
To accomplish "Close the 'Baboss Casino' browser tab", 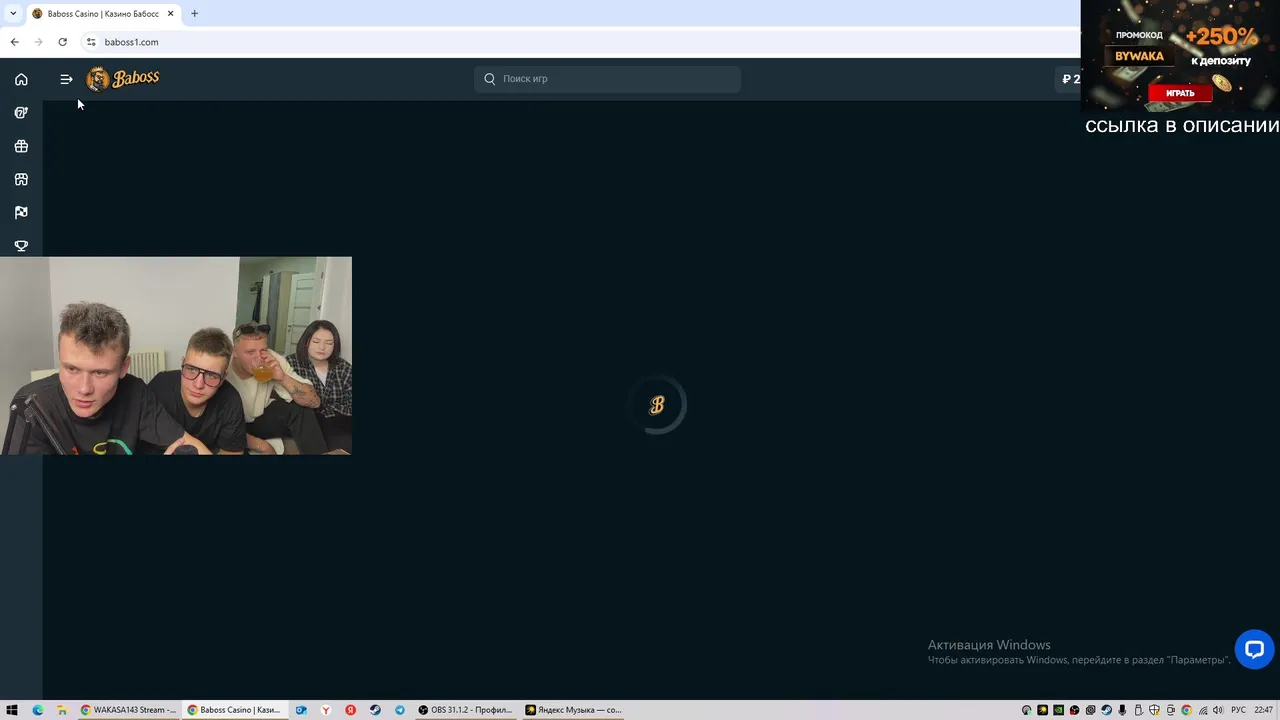I will (170, 14).
